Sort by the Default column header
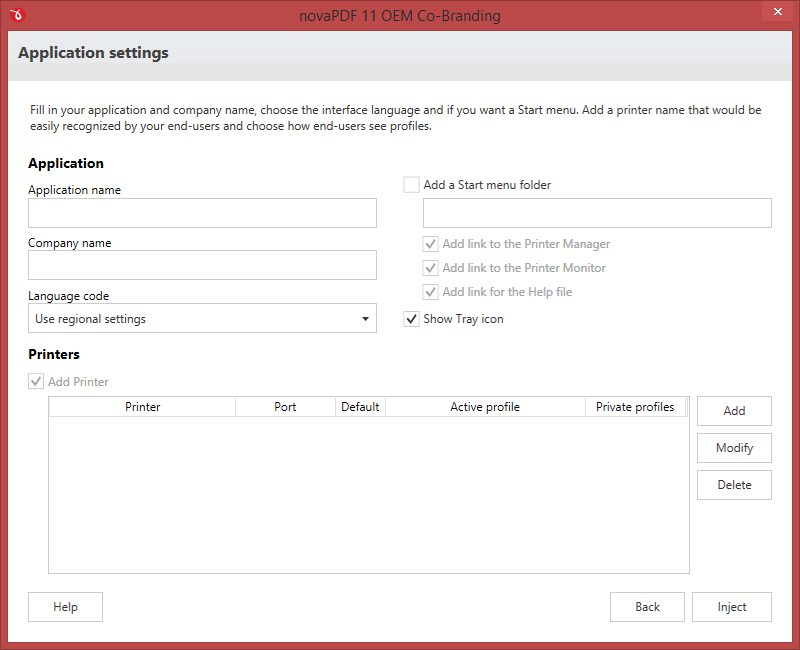Viewport: 800px width, 650px height. point(360,407)
